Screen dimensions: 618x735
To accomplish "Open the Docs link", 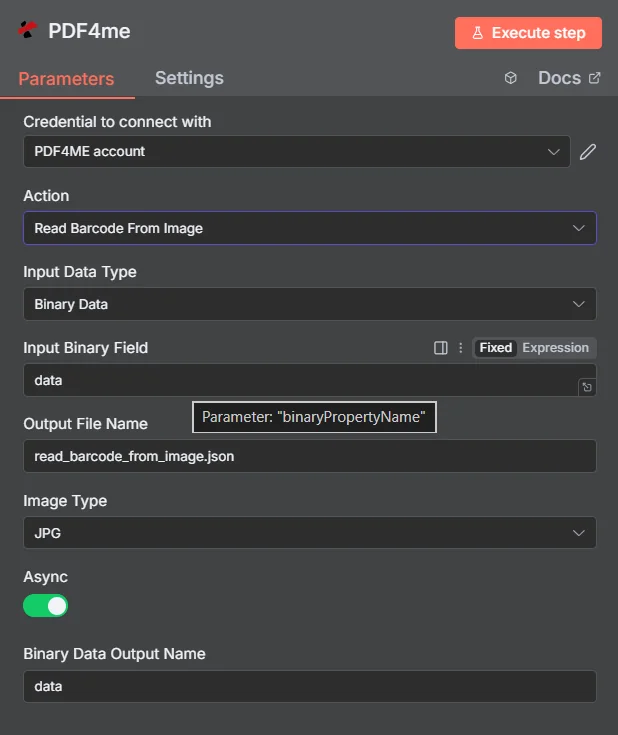I will tap(569, 78).
